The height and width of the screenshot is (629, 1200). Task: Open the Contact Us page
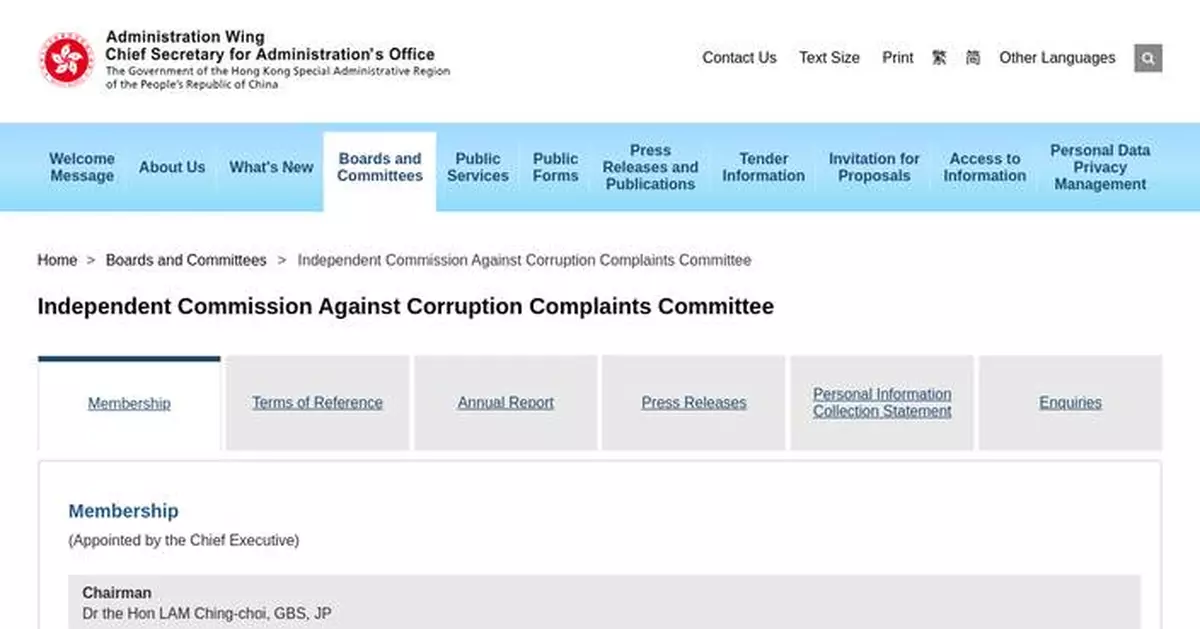739,58
